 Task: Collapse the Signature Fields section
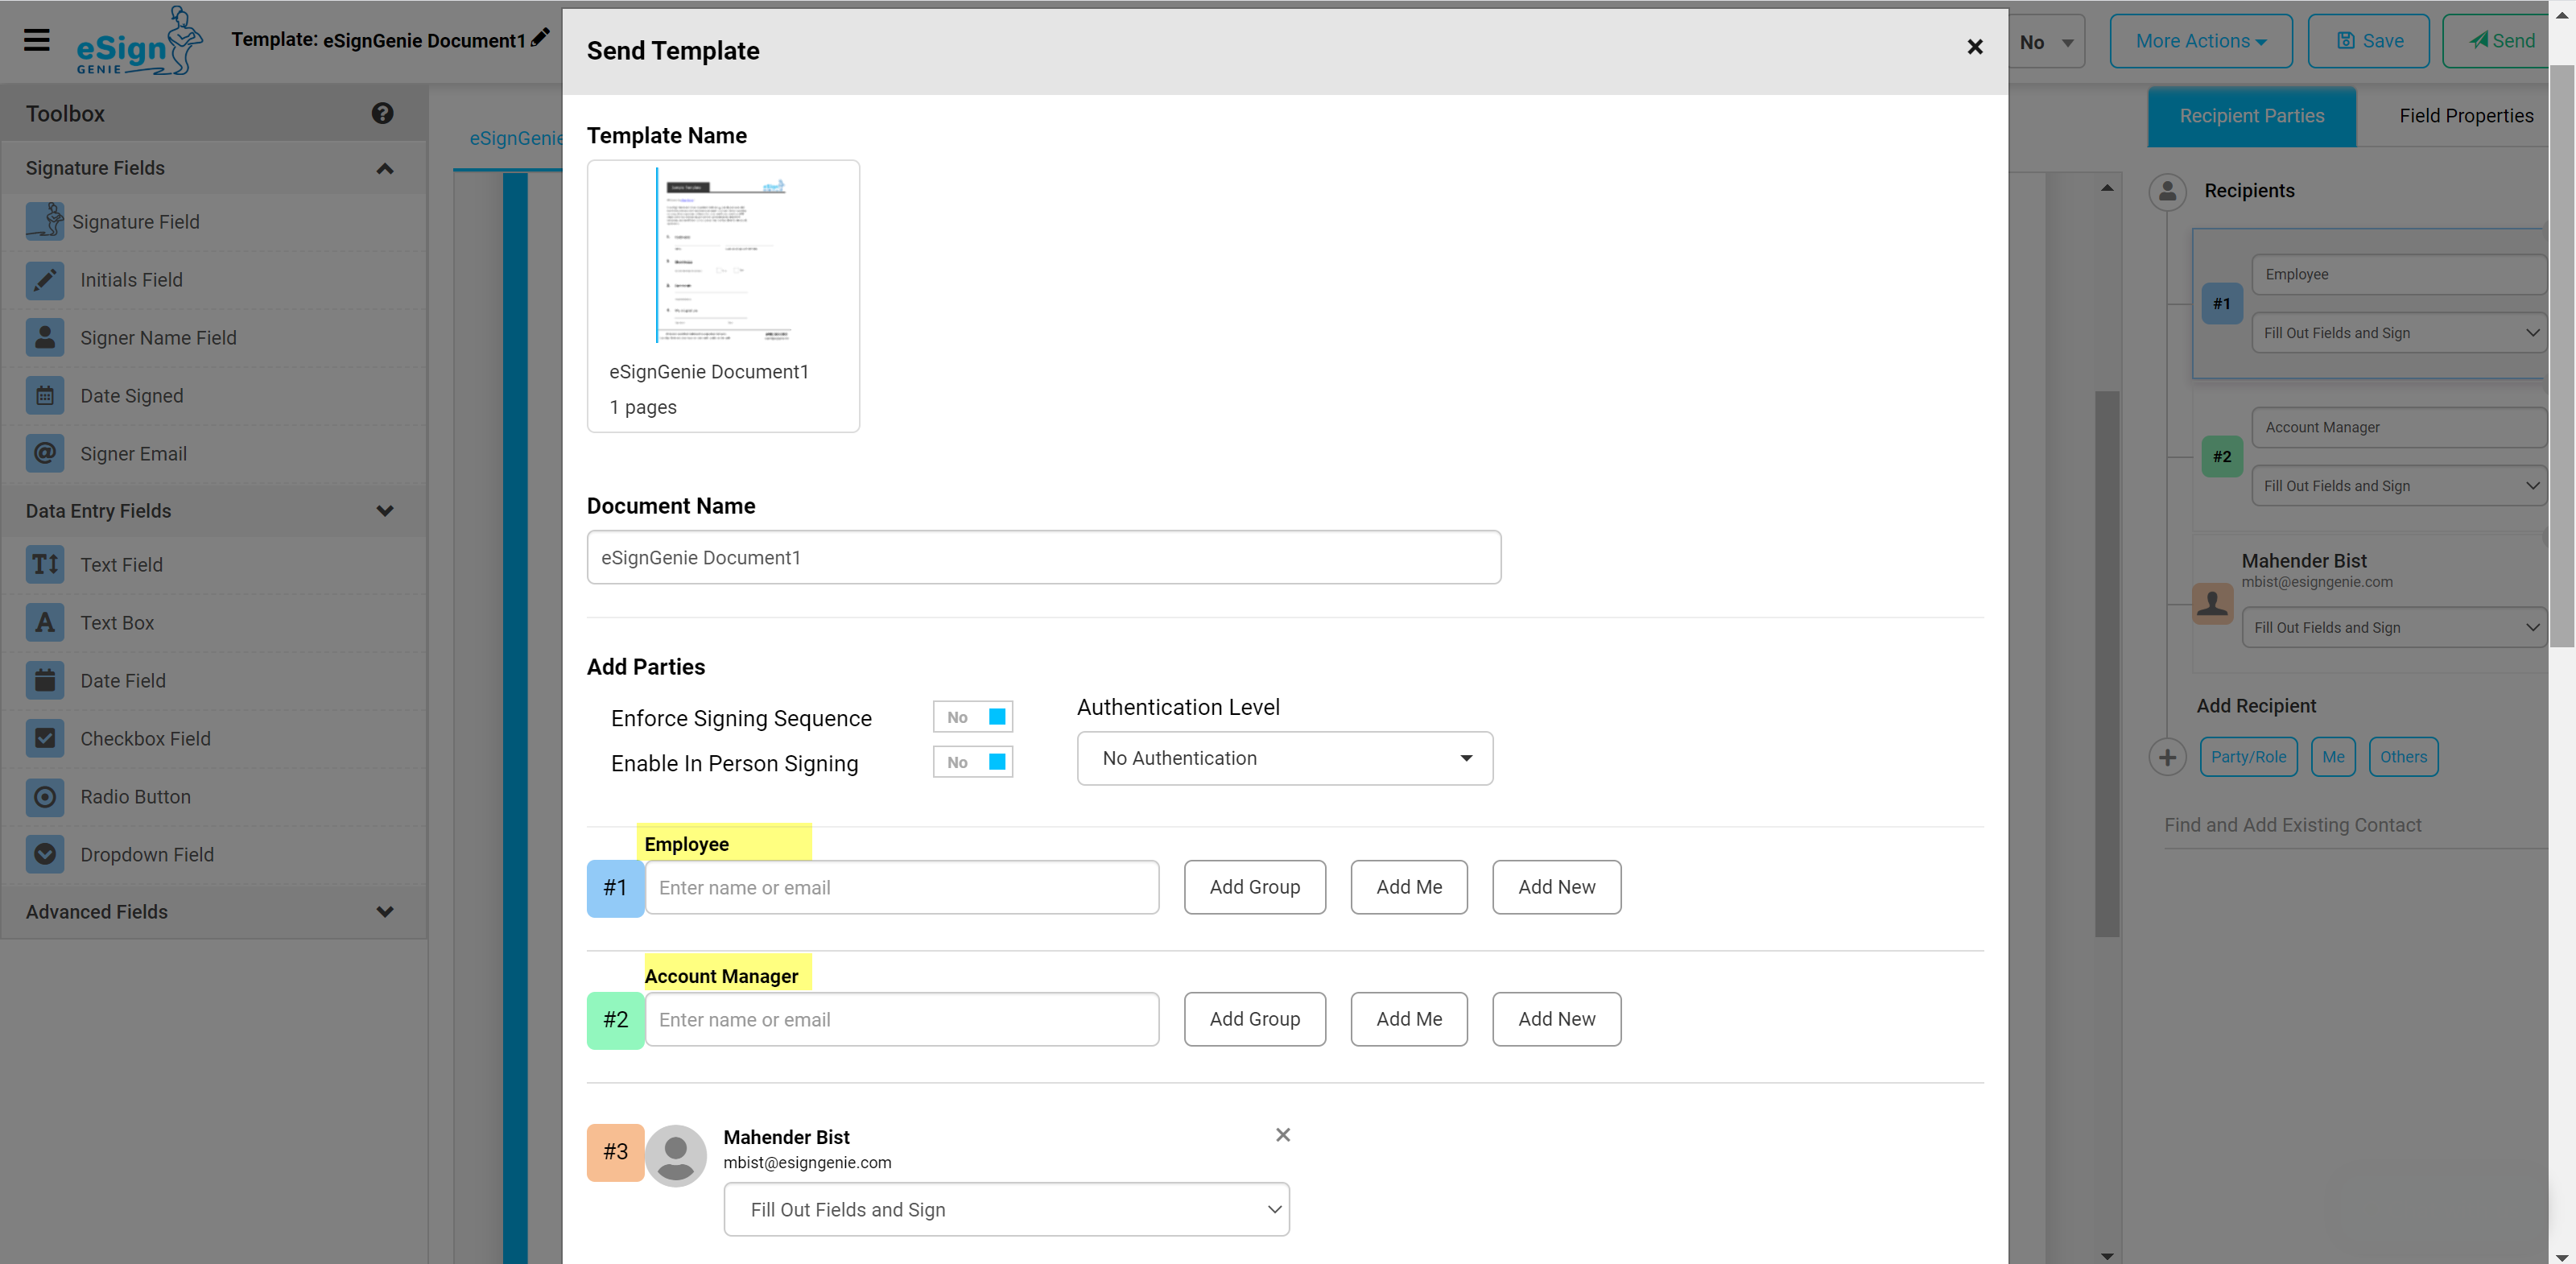[384, 168]
